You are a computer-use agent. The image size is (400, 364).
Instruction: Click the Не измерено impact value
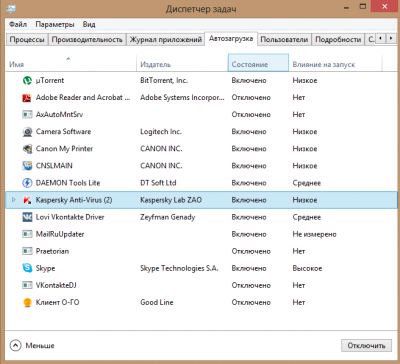(x=314, y=234)
